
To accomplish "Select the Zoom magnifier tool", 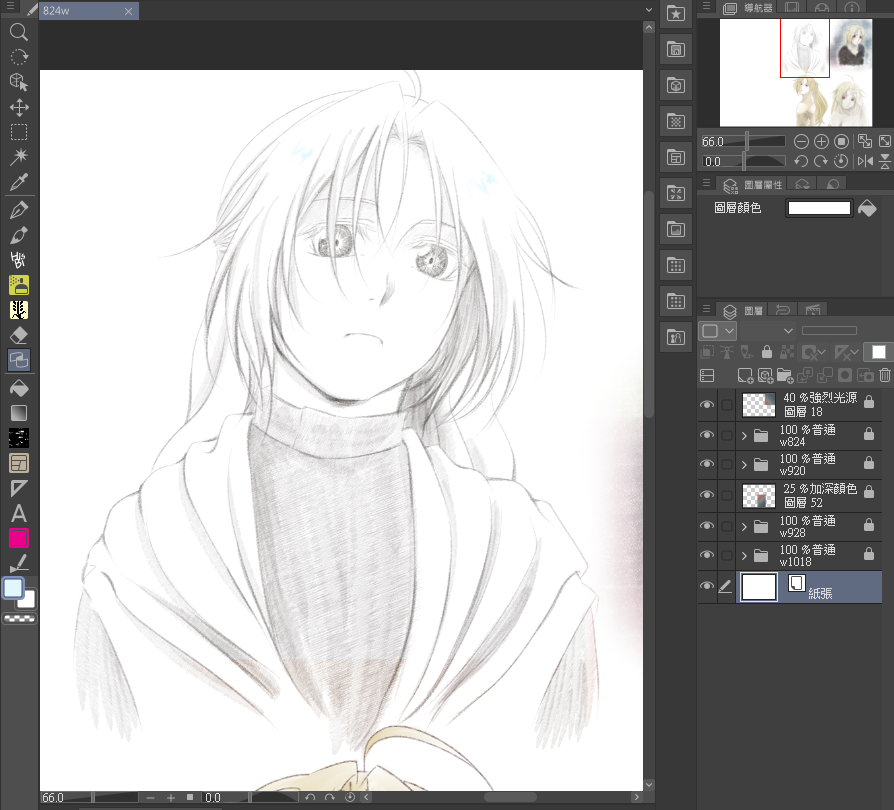I will point(19,32).
